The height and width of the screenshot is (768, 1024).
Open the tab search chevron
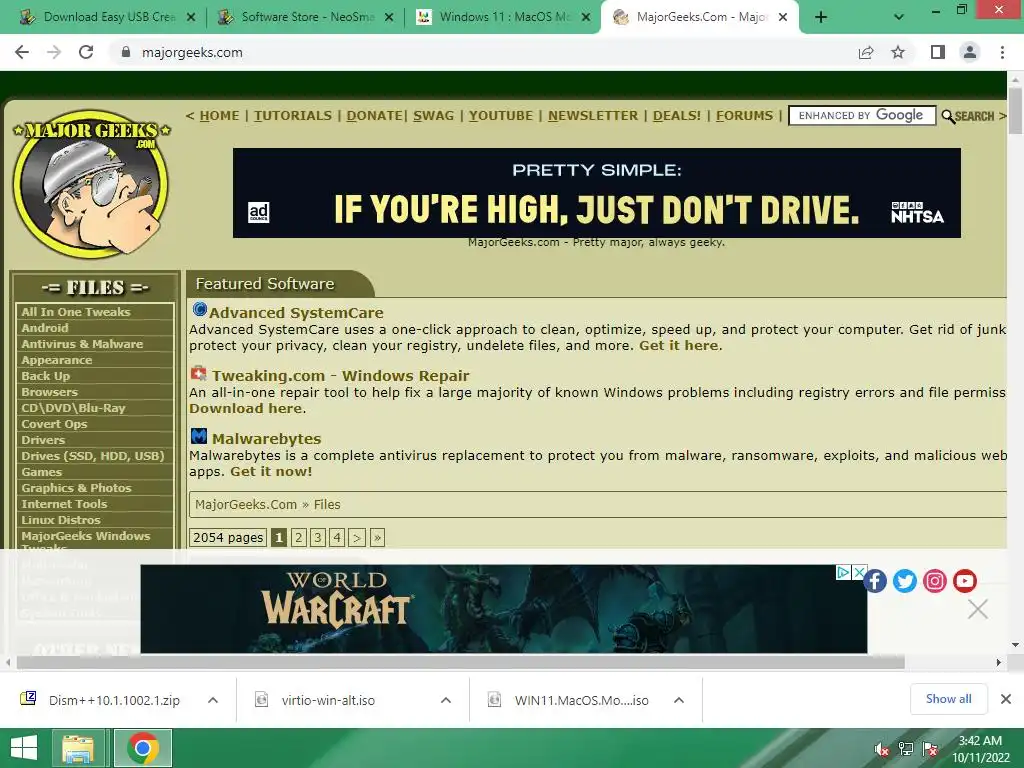click(899, 18)
